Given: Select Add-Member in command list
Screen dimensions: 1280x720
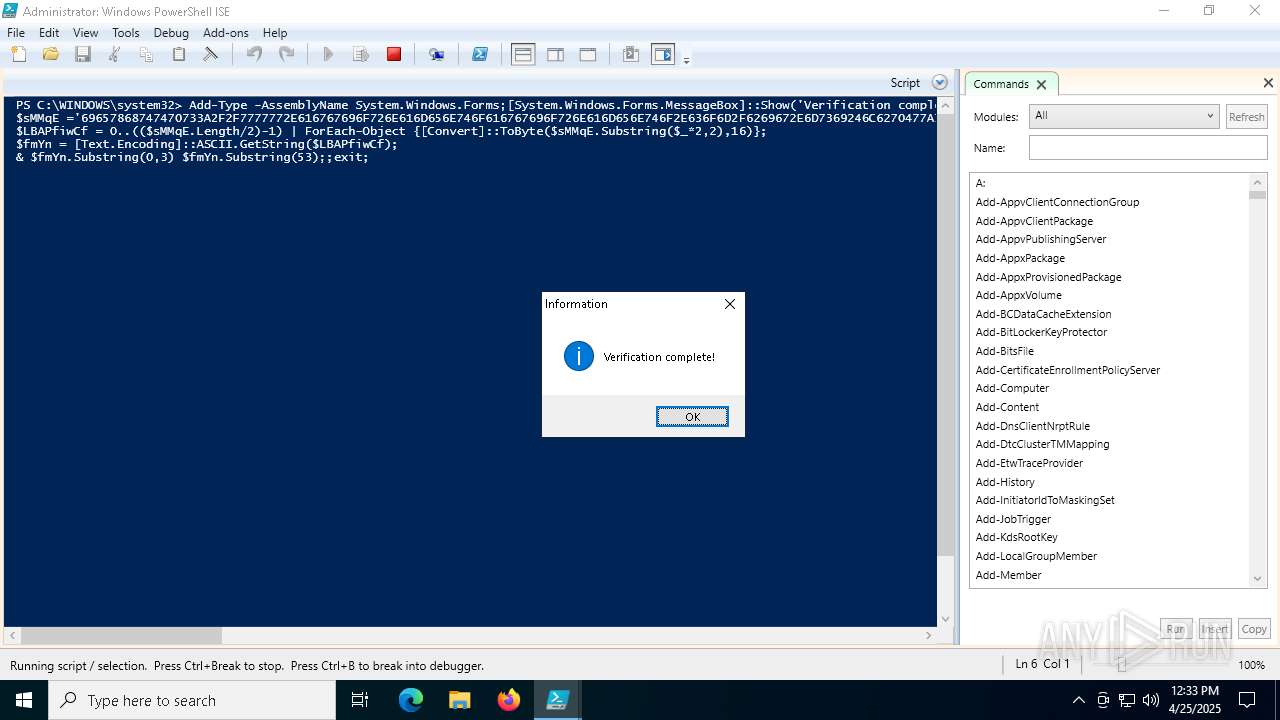Looking at the screenshot, I should 1008,575.
